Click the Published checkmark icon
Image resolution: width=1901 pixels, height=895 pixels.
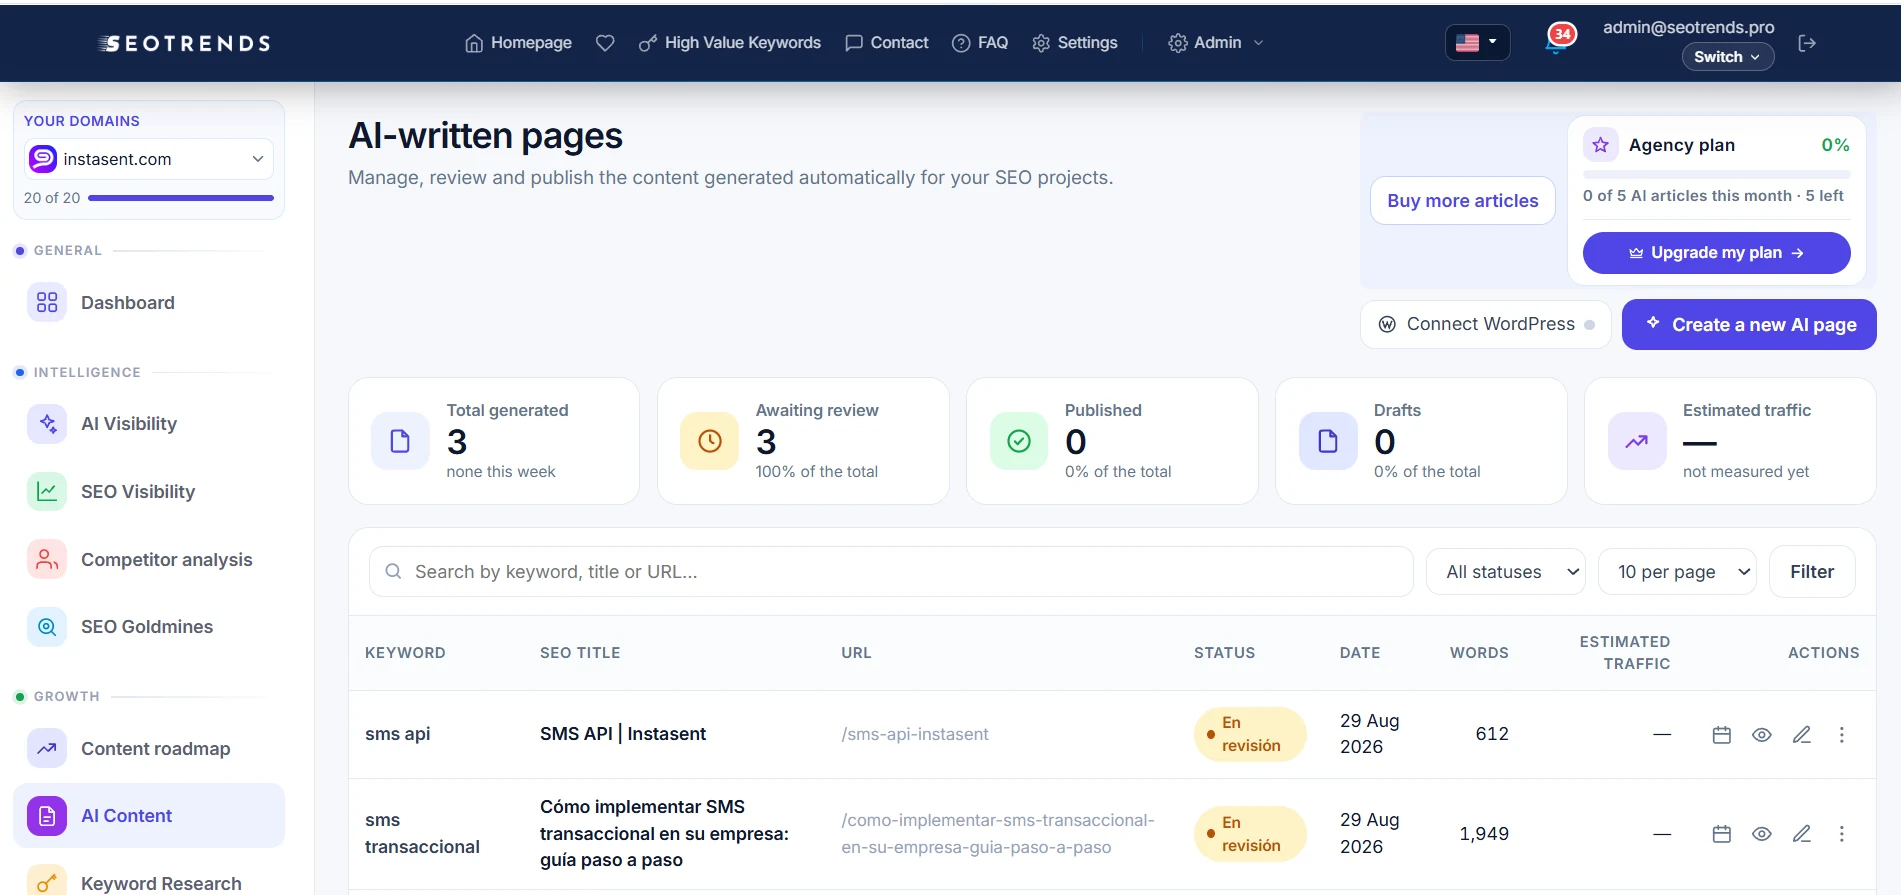[x=1018, y=441]
